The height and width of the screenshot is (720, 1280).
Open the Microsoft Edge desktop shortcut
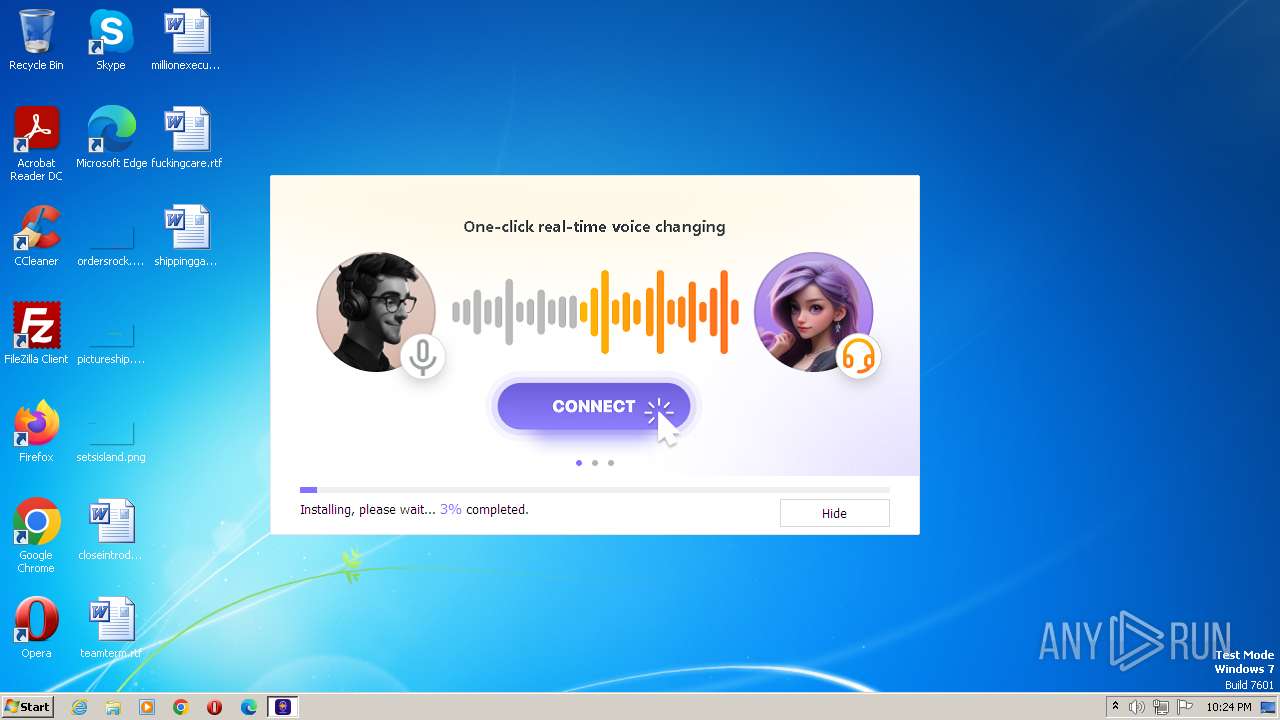[x=111, y=138]
